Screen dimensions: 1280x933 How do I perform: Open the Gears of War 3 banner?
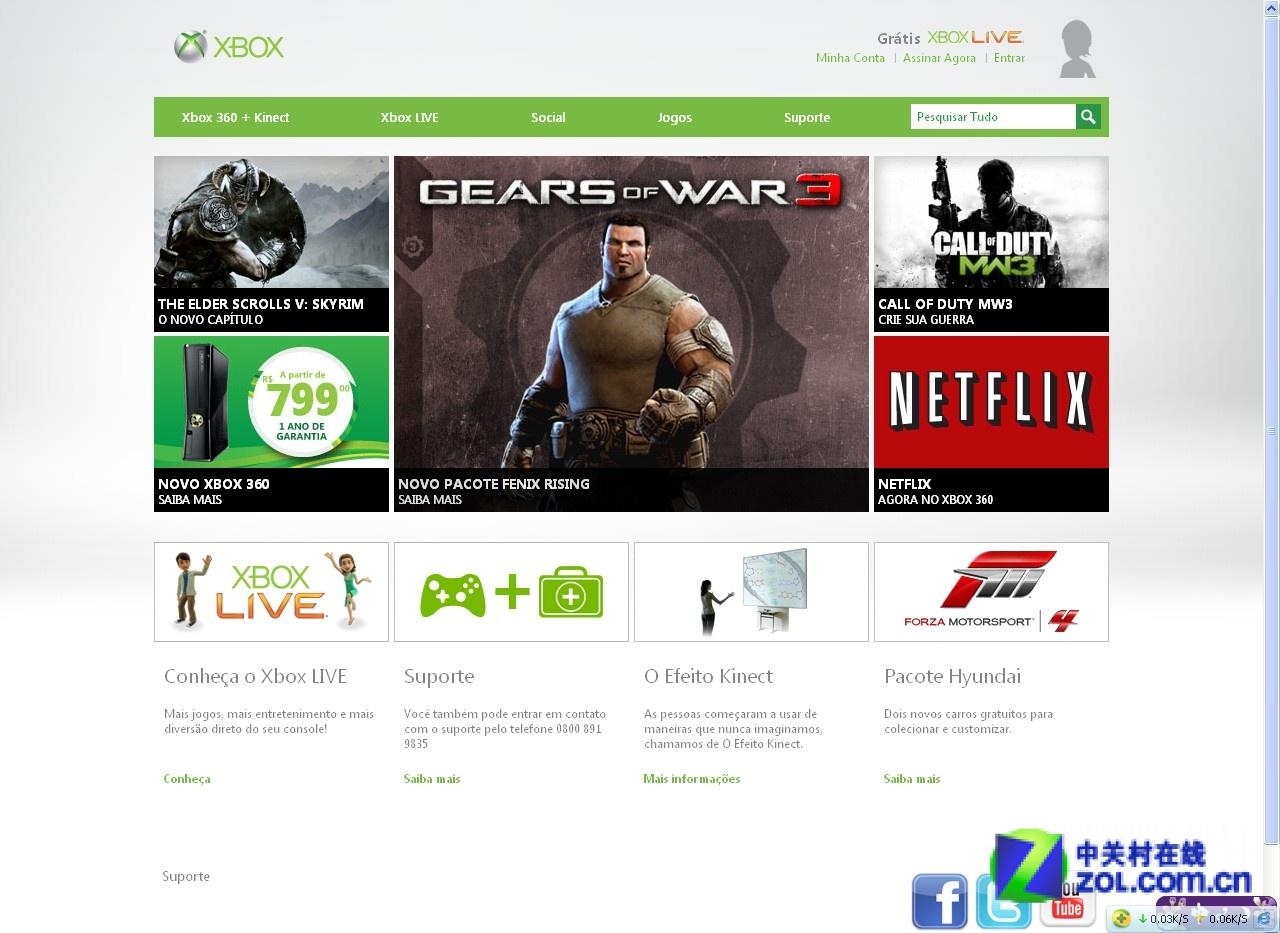tap(631, 334)
